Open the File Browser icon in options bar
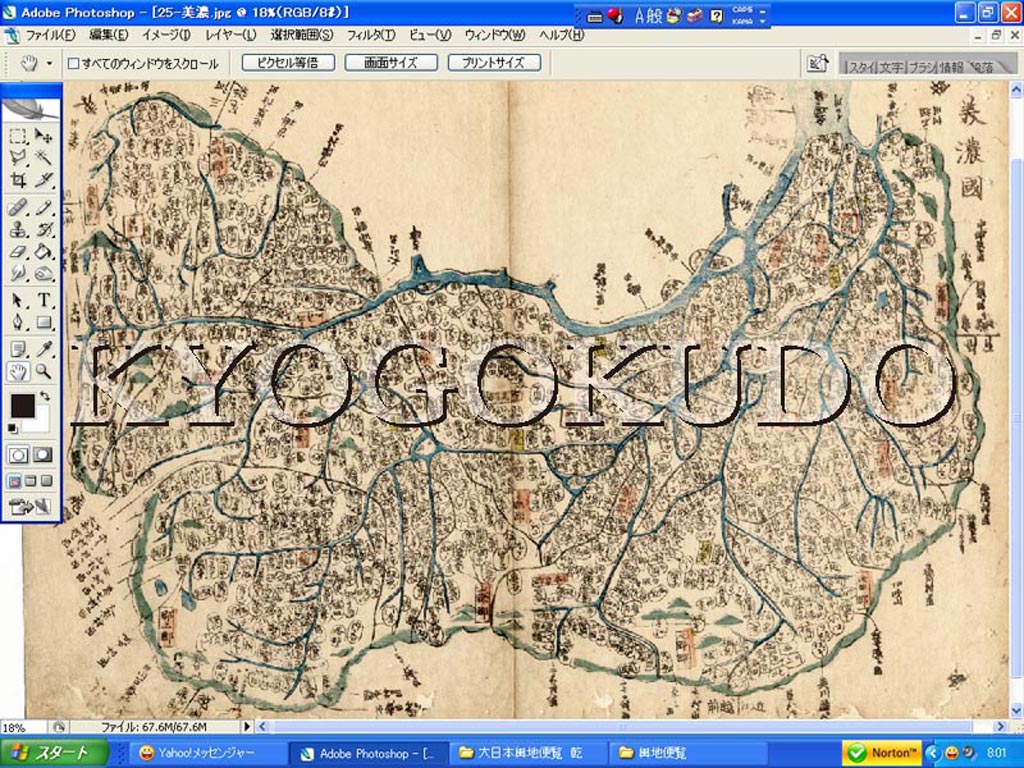1024x768 pixels. [818, 63]
